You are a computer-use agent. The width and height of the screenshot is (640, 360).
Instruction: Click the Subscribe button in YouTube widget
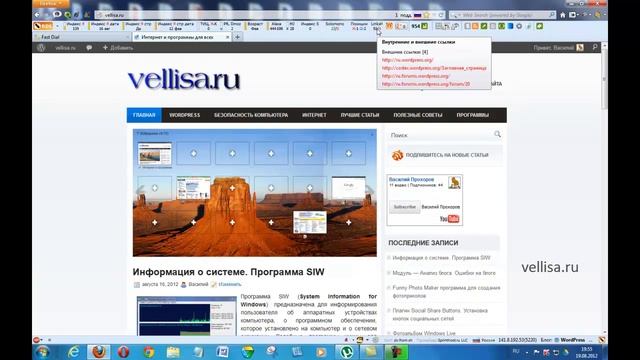pyautogui.click(x=404, y=207)
